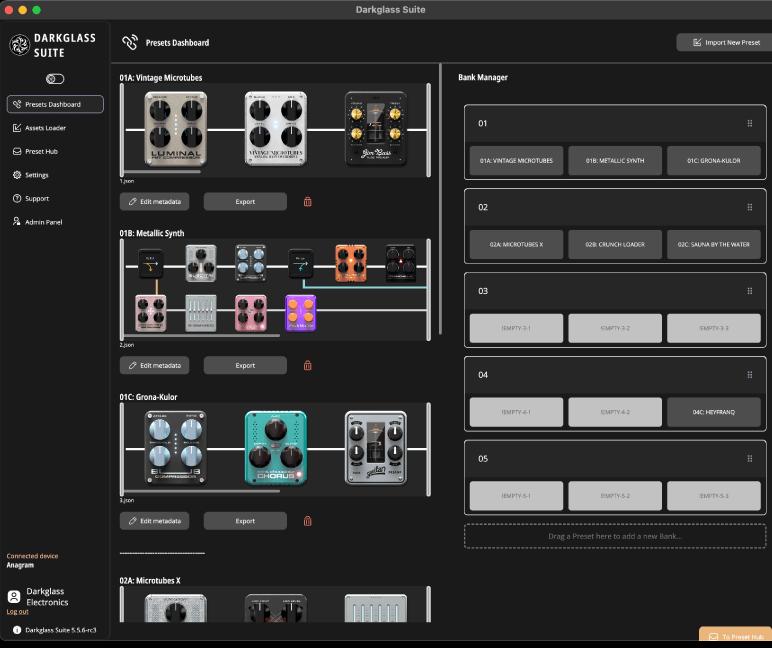Export the 01B Metallic Synth preset
772x648 pixels.
pyautogui.click(x=245, y=365)
